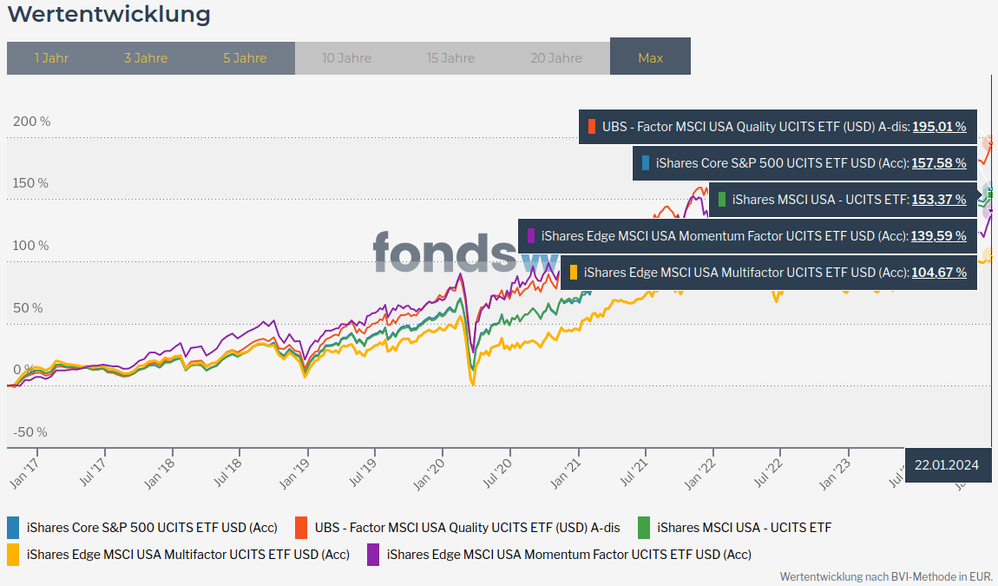Click the 104,67 % Multifactor tooltip value

click(939, 272)
